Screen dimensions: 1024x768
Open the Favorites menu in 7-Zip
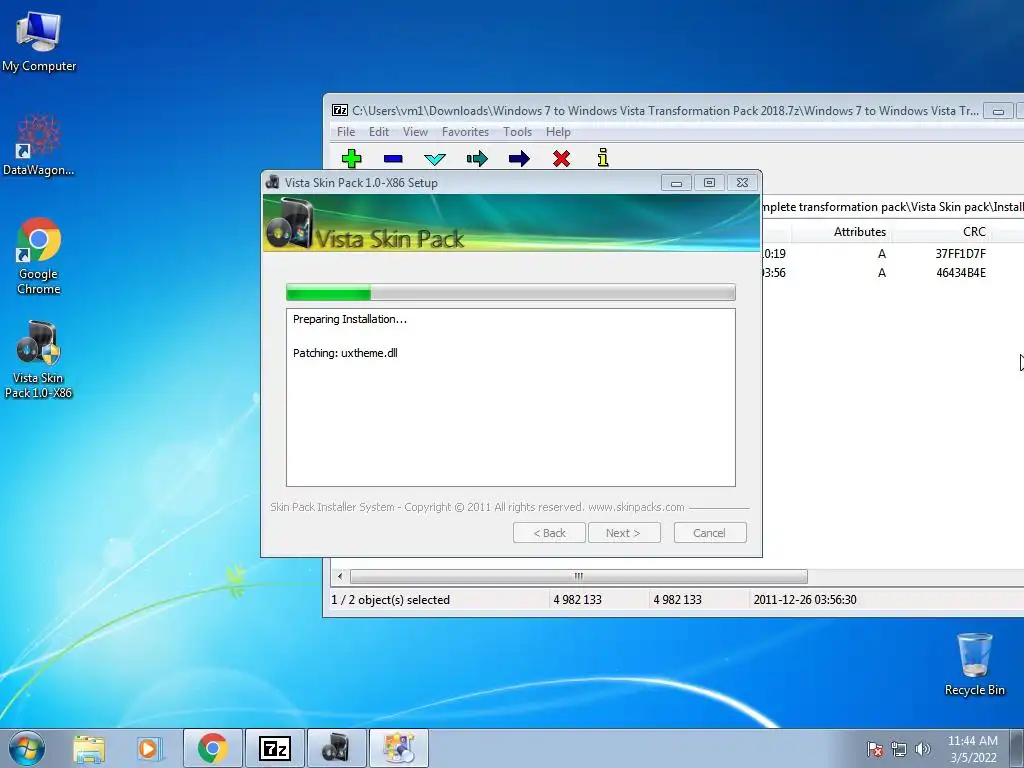(x=466, y=132)
